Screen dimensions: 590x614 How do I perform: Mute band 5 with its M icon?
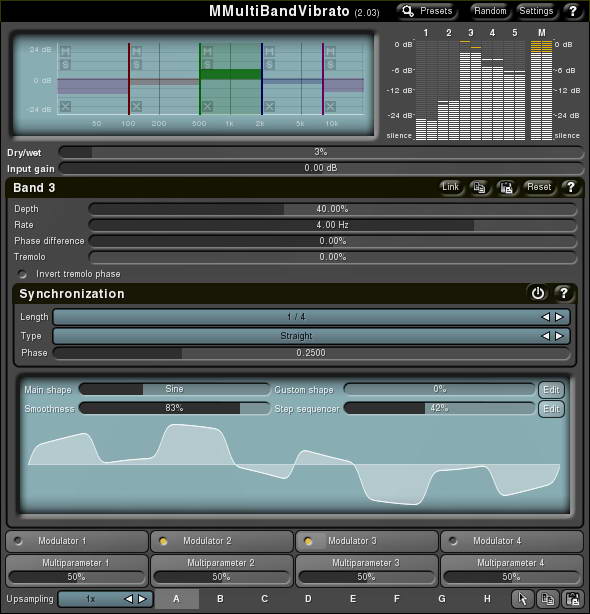pos(330,51)
